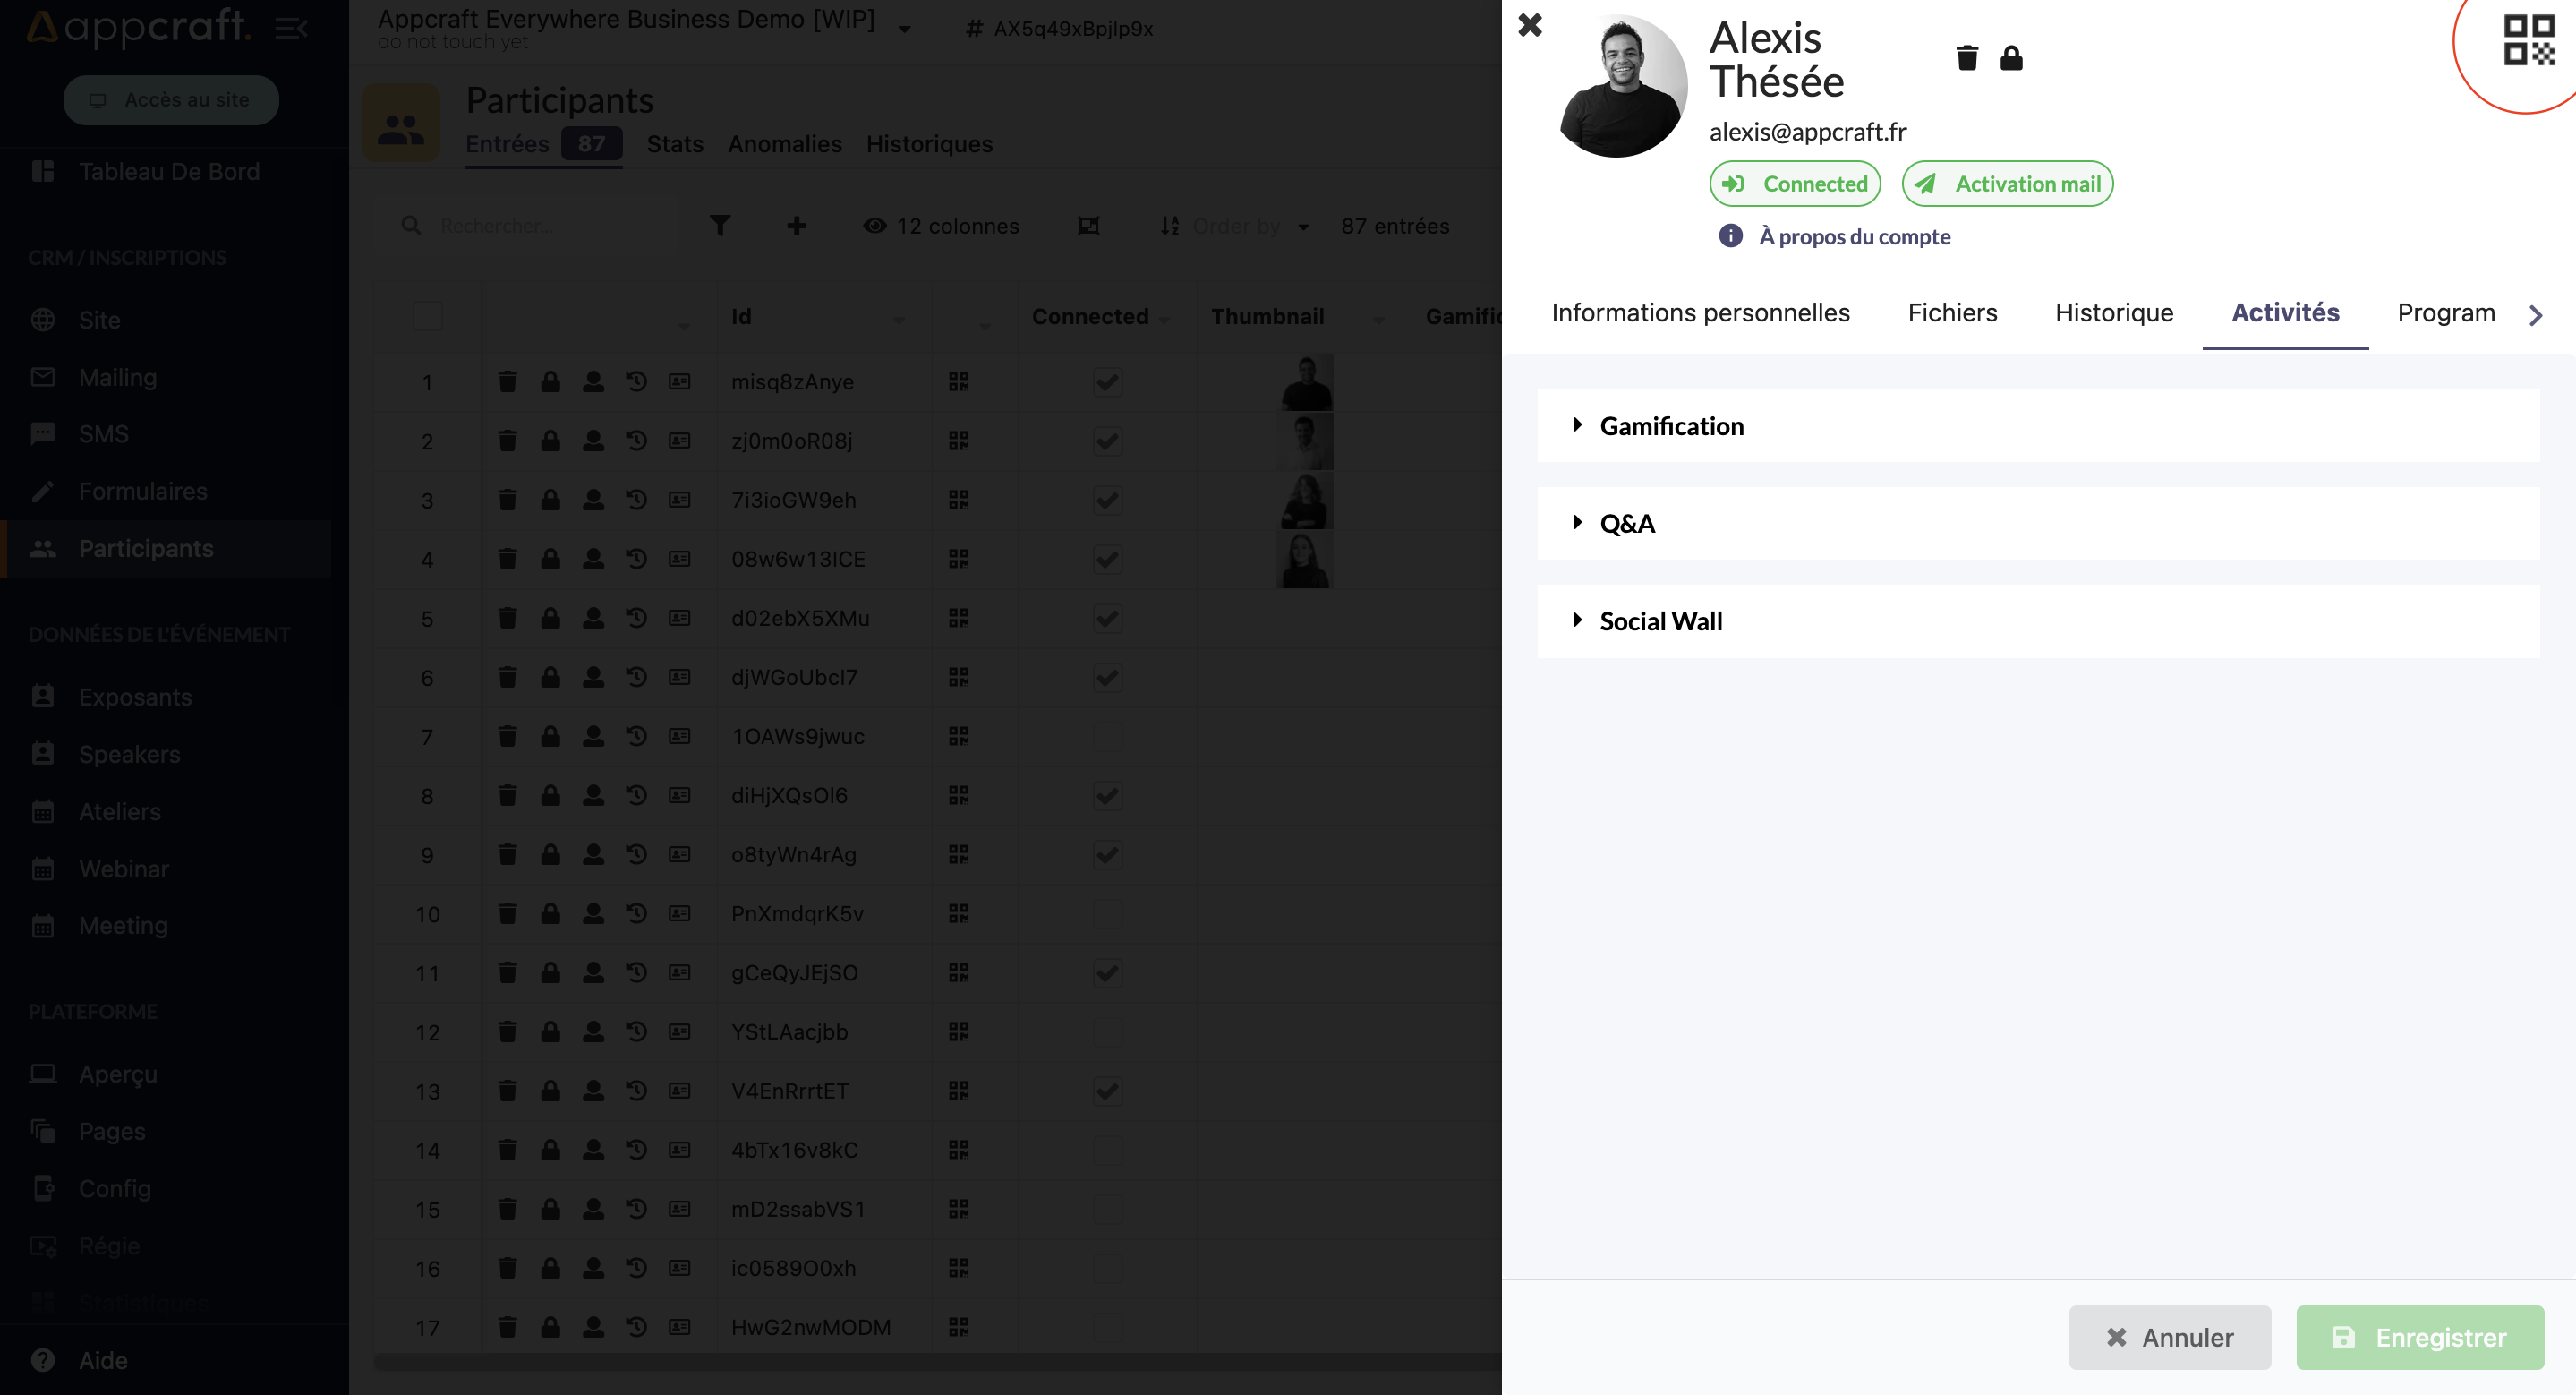Expand the Social Wall section

[2038, 621]
